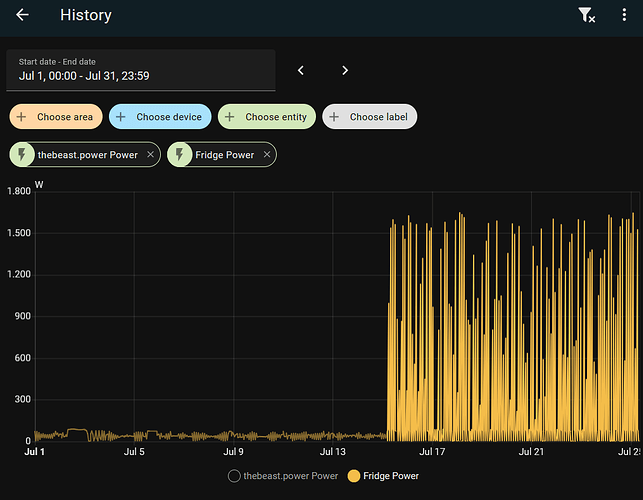Toggle thebeast.power Power series in legend
The height and width of the screenshot is (500, 643).
tap(283, 476)
